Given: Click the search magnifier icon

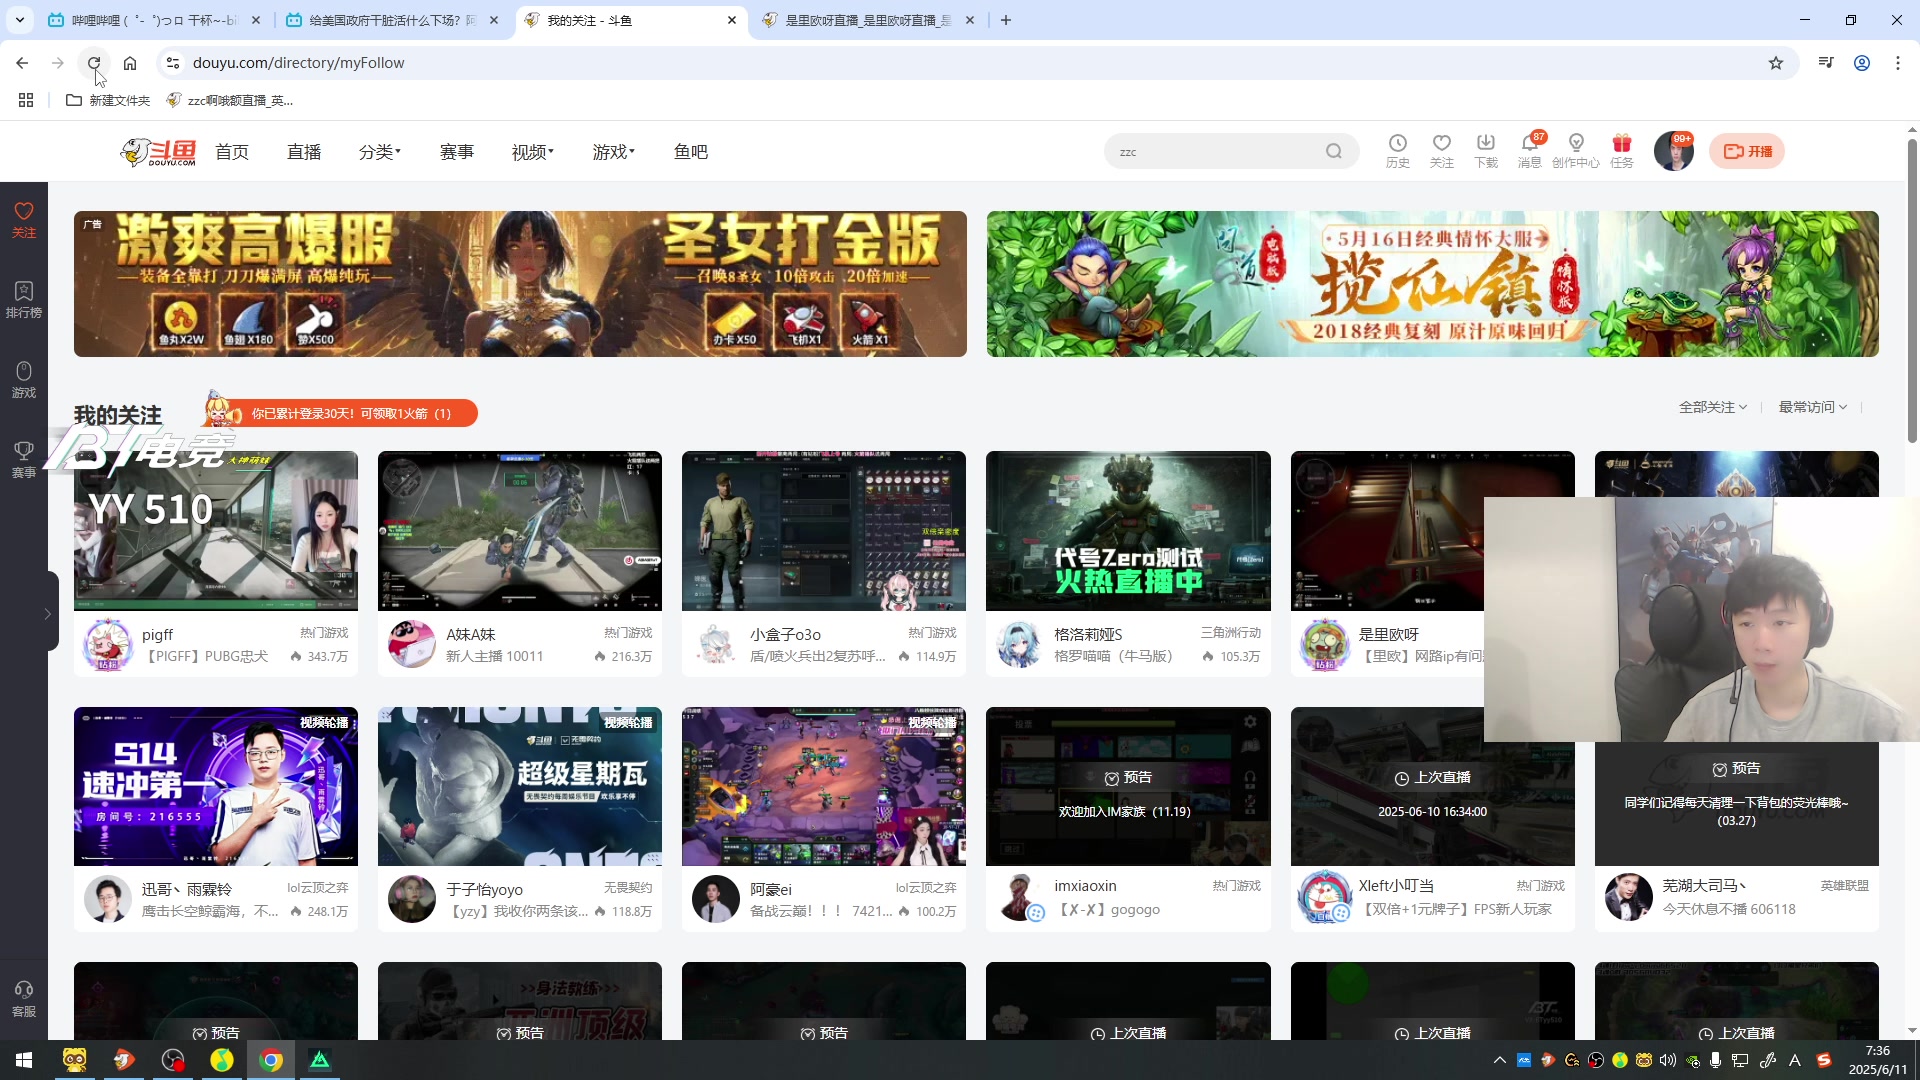Looking at the screenshot, I should point(1333,152).
